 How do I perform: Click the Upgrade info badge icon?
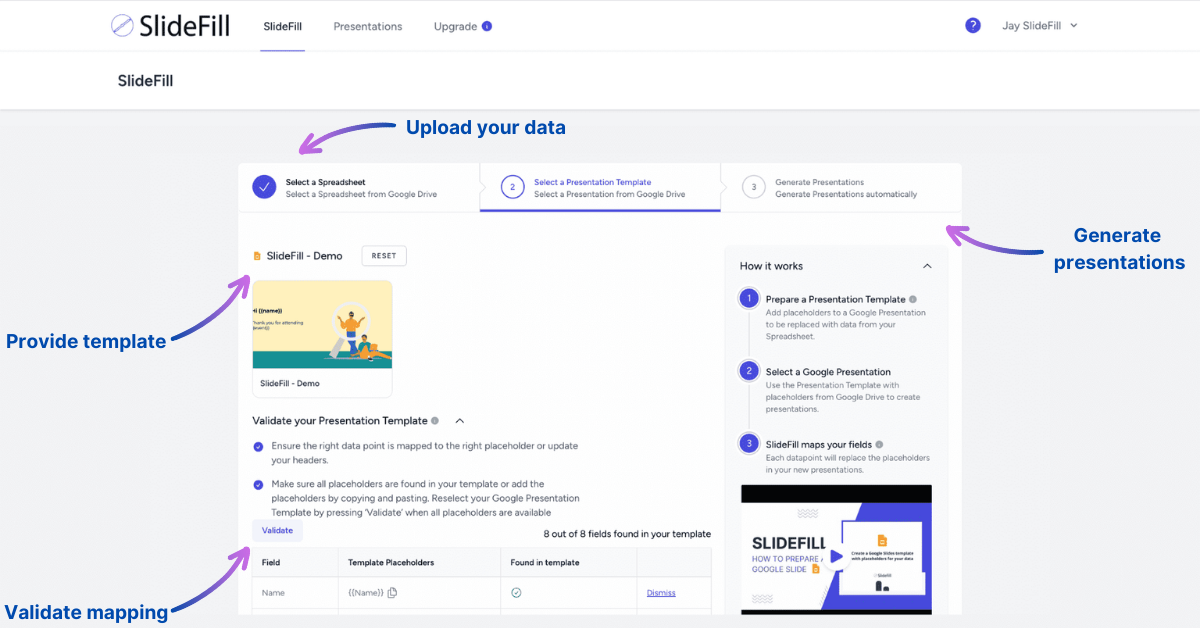click(x=487, y=27)
